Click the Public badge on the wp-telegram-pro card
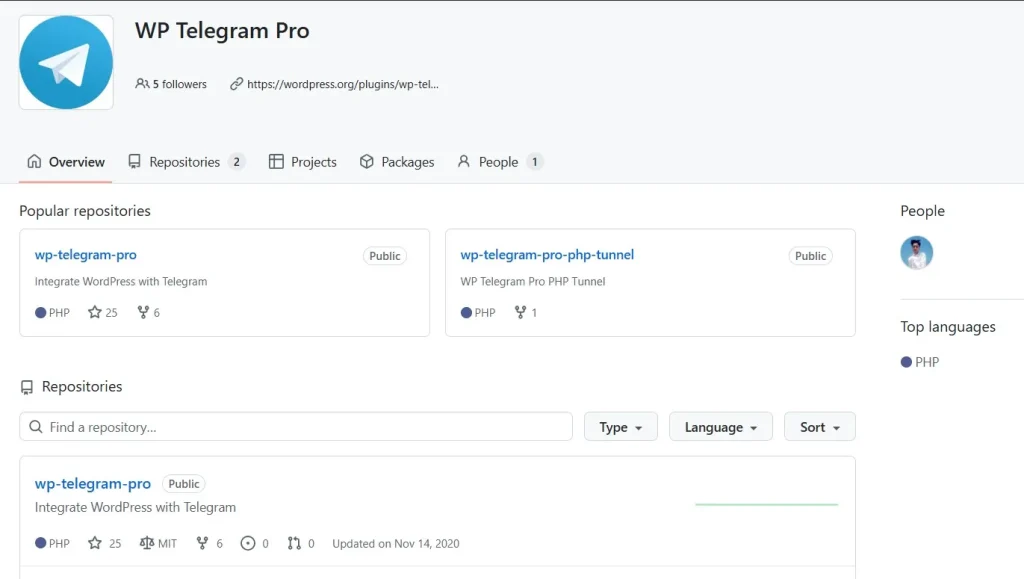Screen dimensions: 1024x579 click(385, 256)
